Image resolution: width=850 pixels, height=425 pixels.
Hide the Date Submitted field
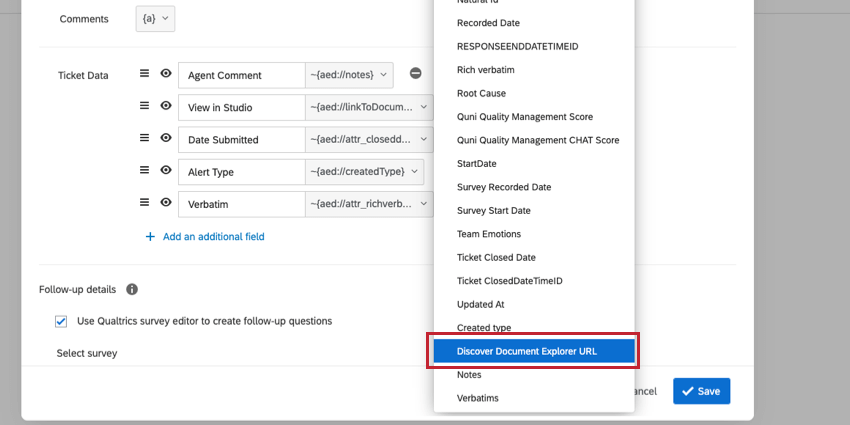point(166,139)
